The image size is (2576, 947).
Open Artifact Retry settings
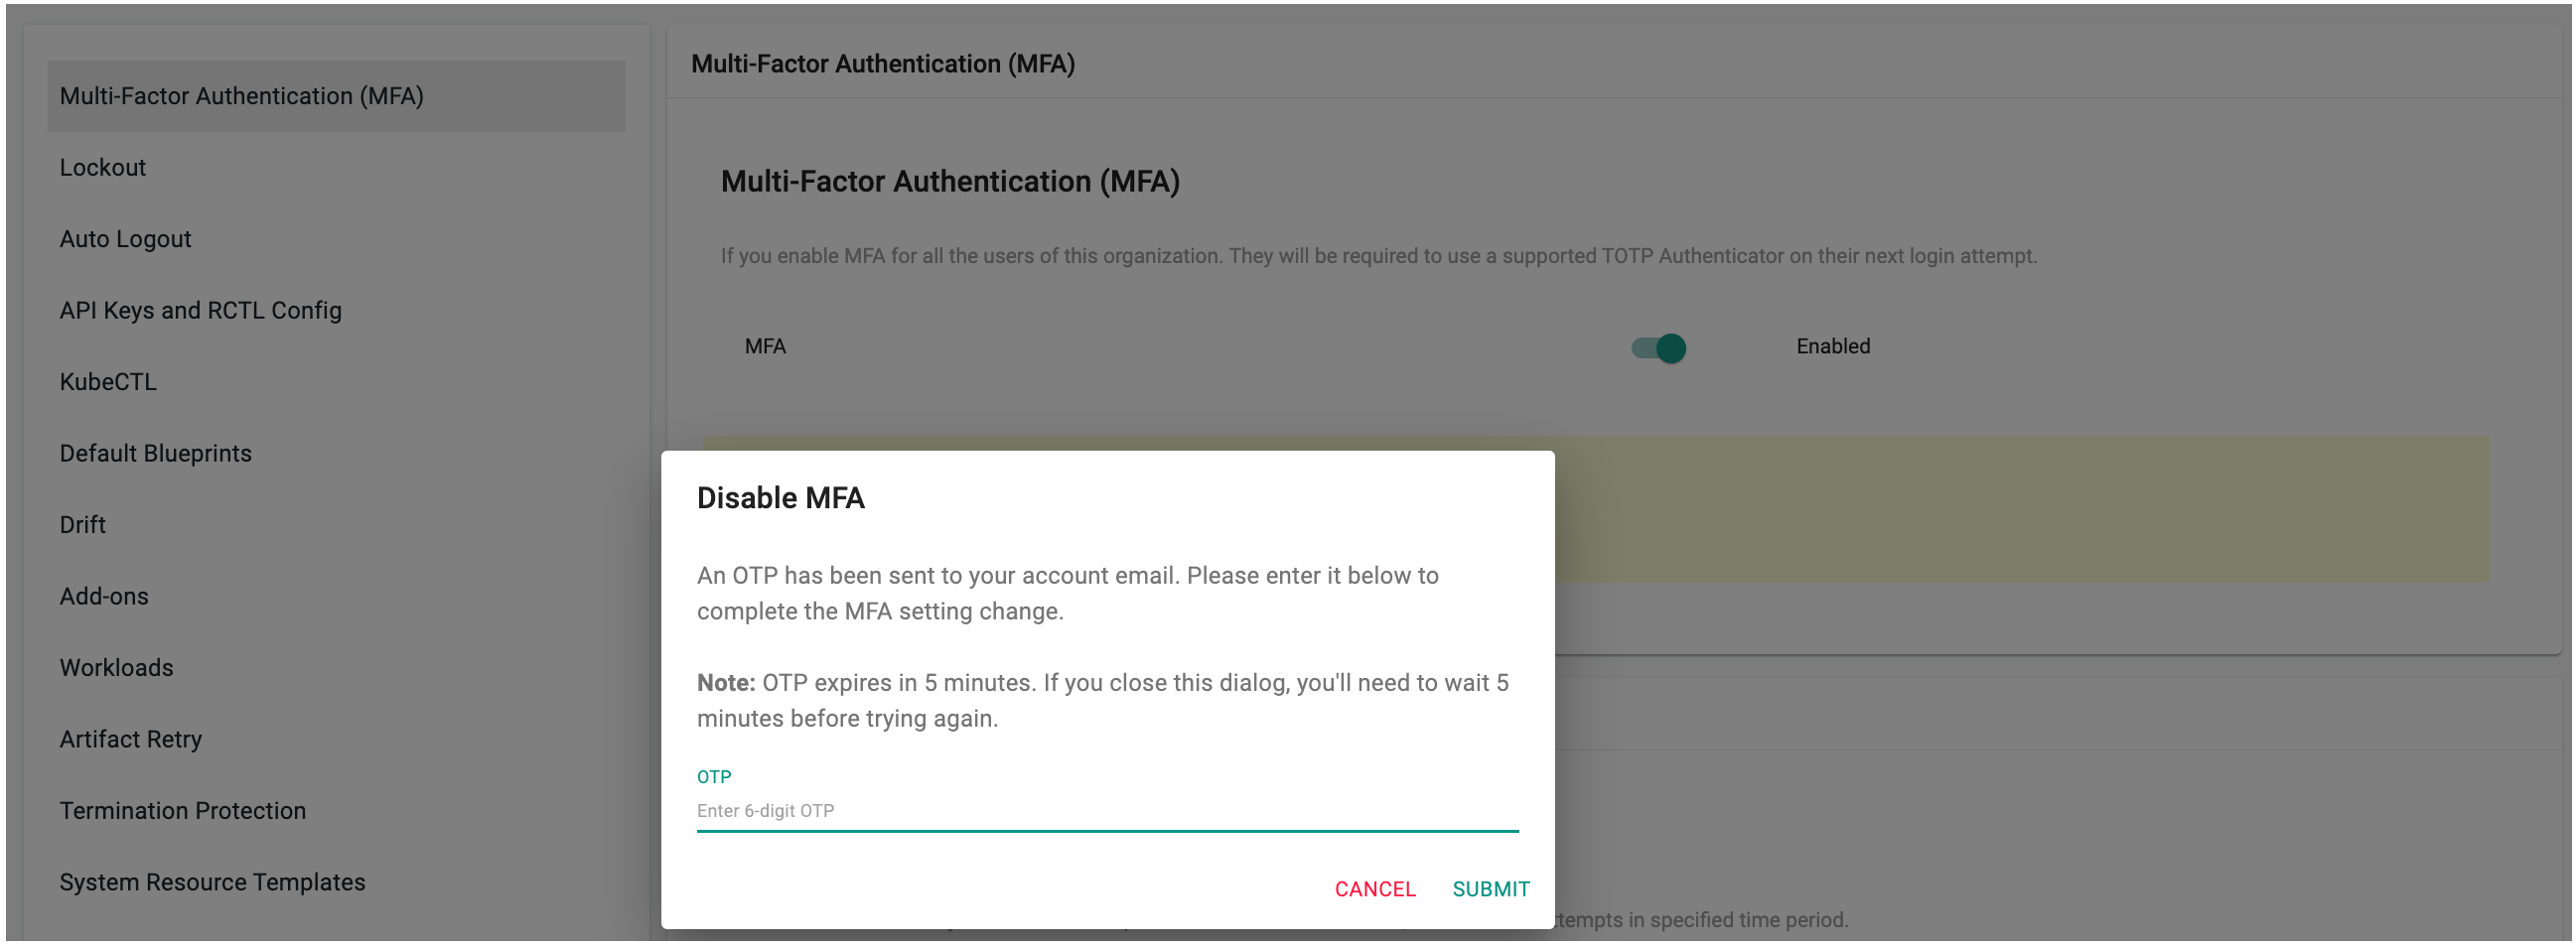130,740
